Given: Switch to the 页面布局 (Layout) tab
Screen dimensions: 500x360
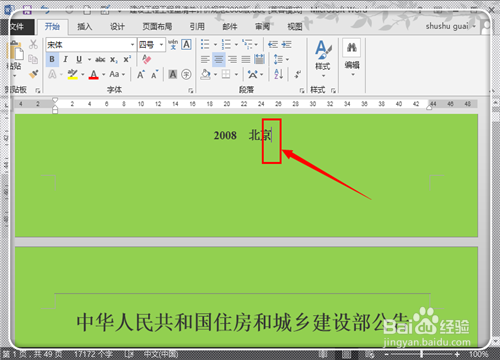Looking at the screenshot, I should [157, 27].
